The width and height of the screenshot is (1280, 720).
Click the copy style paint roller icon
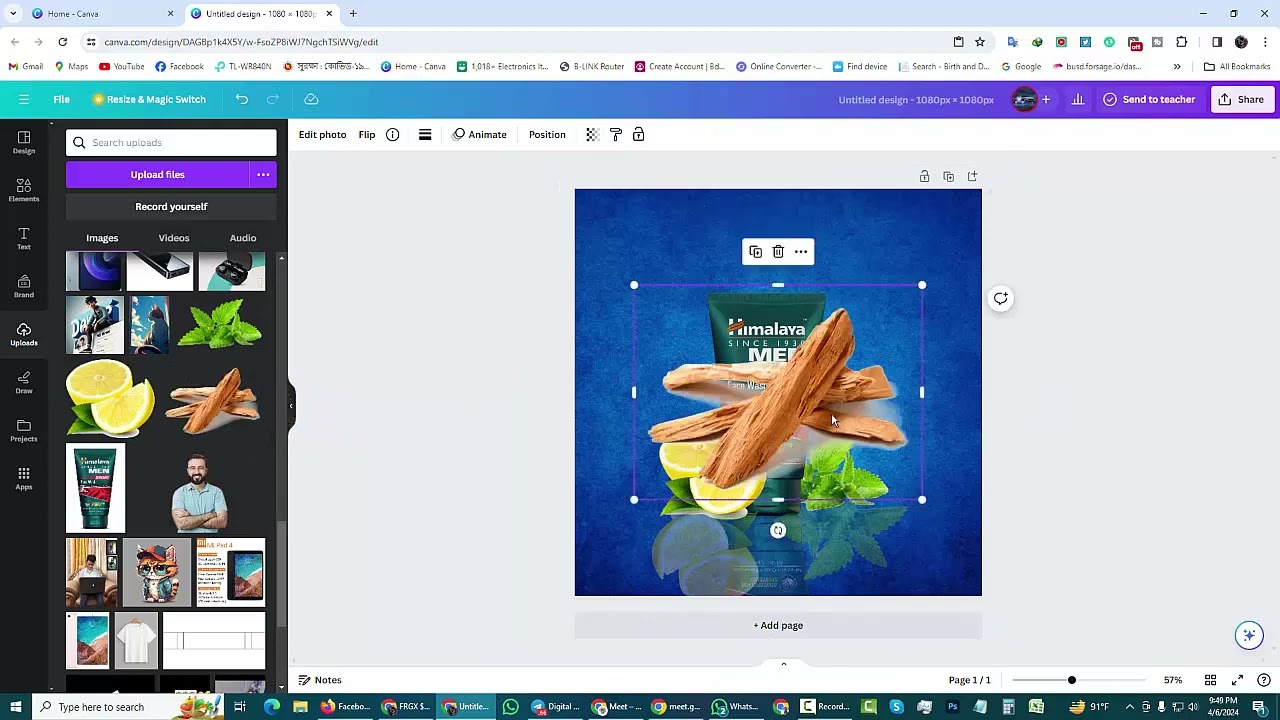click(616, 135)
